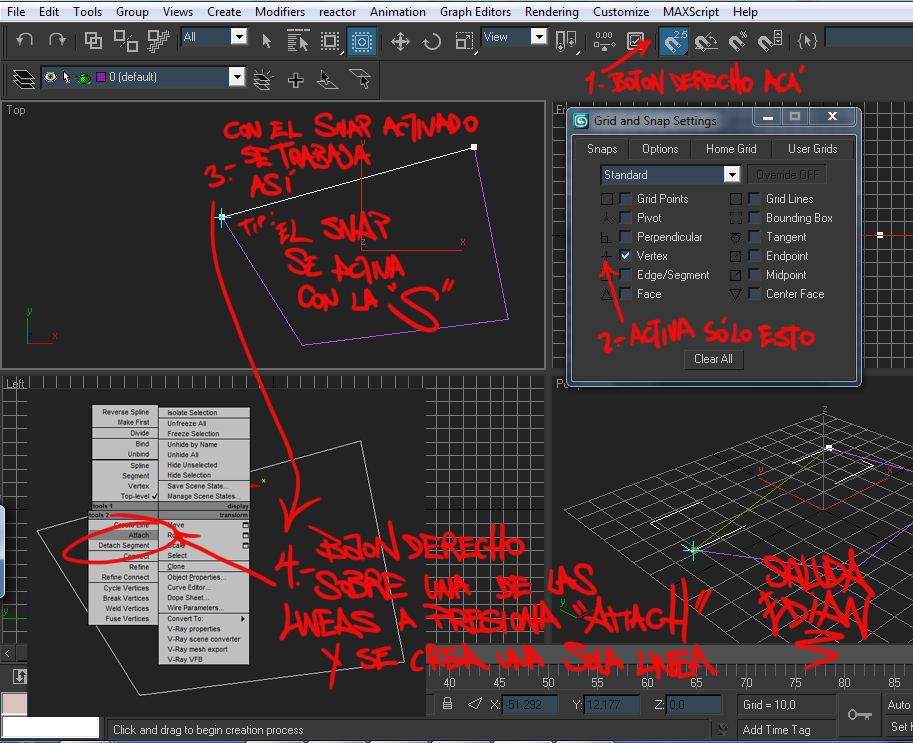Click the Override OFF button
Viewport: 913px width, 743px height.
pos(787,175)
